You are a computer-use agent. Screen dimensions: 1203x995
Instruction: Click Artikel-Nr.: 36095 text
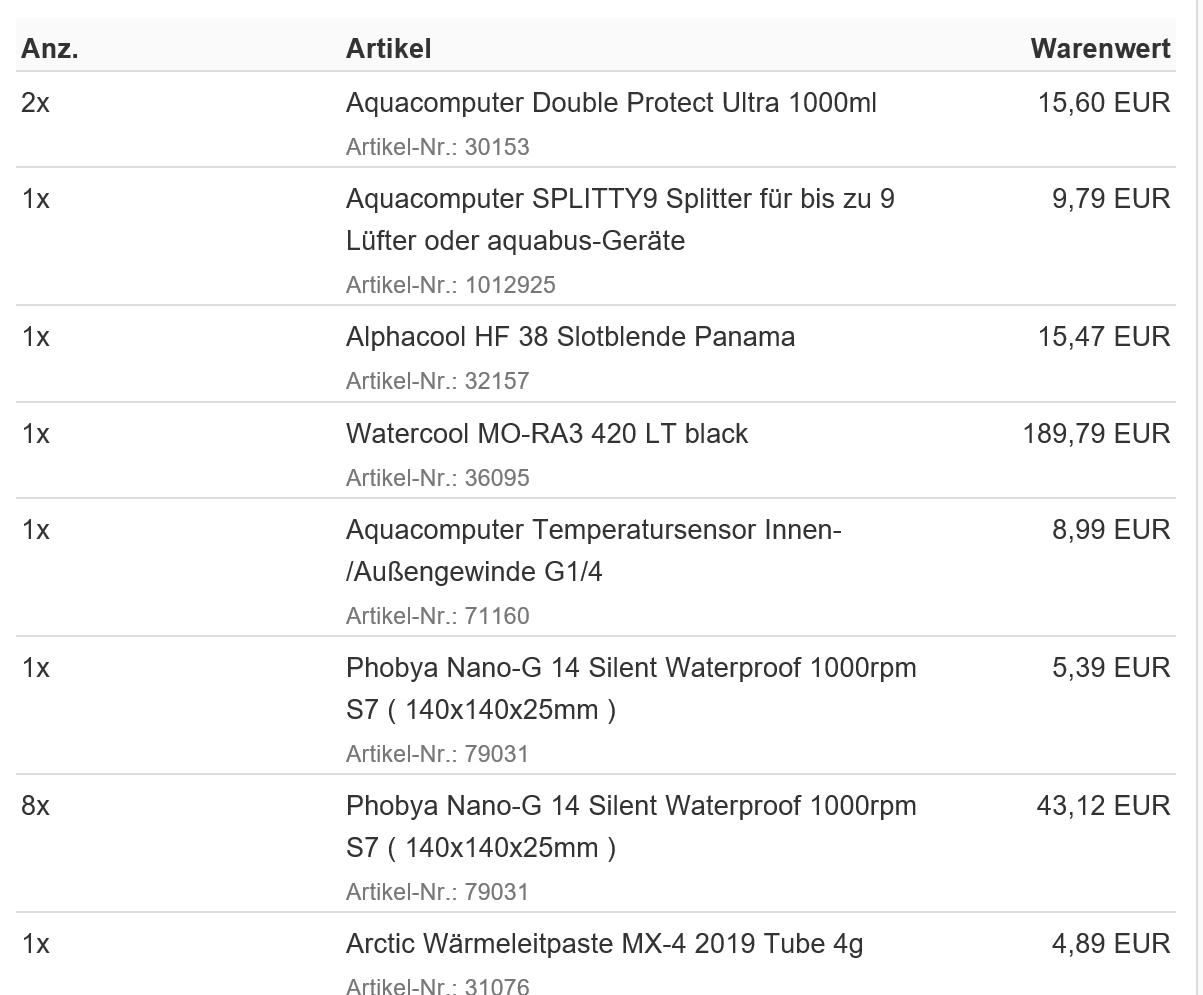point(437,477)
